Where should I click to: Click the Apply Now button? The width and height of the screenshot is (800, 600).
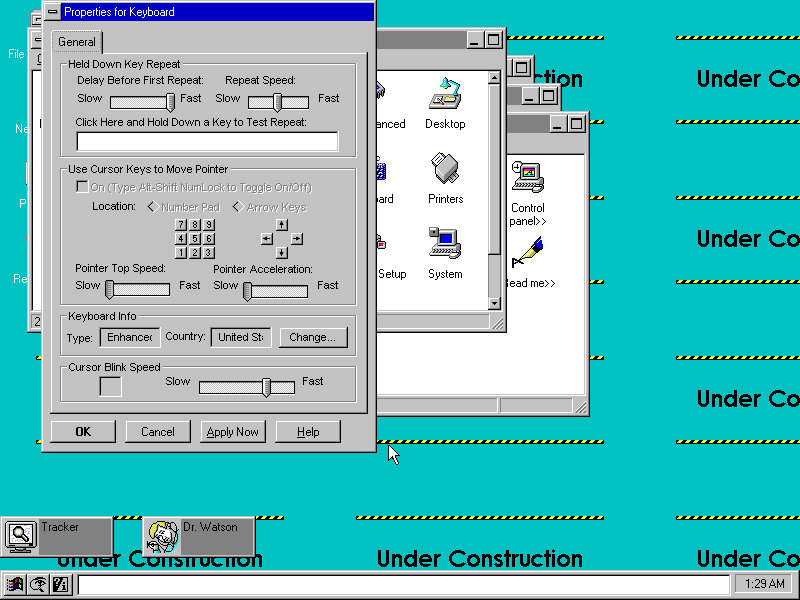(x=233, y=432)
